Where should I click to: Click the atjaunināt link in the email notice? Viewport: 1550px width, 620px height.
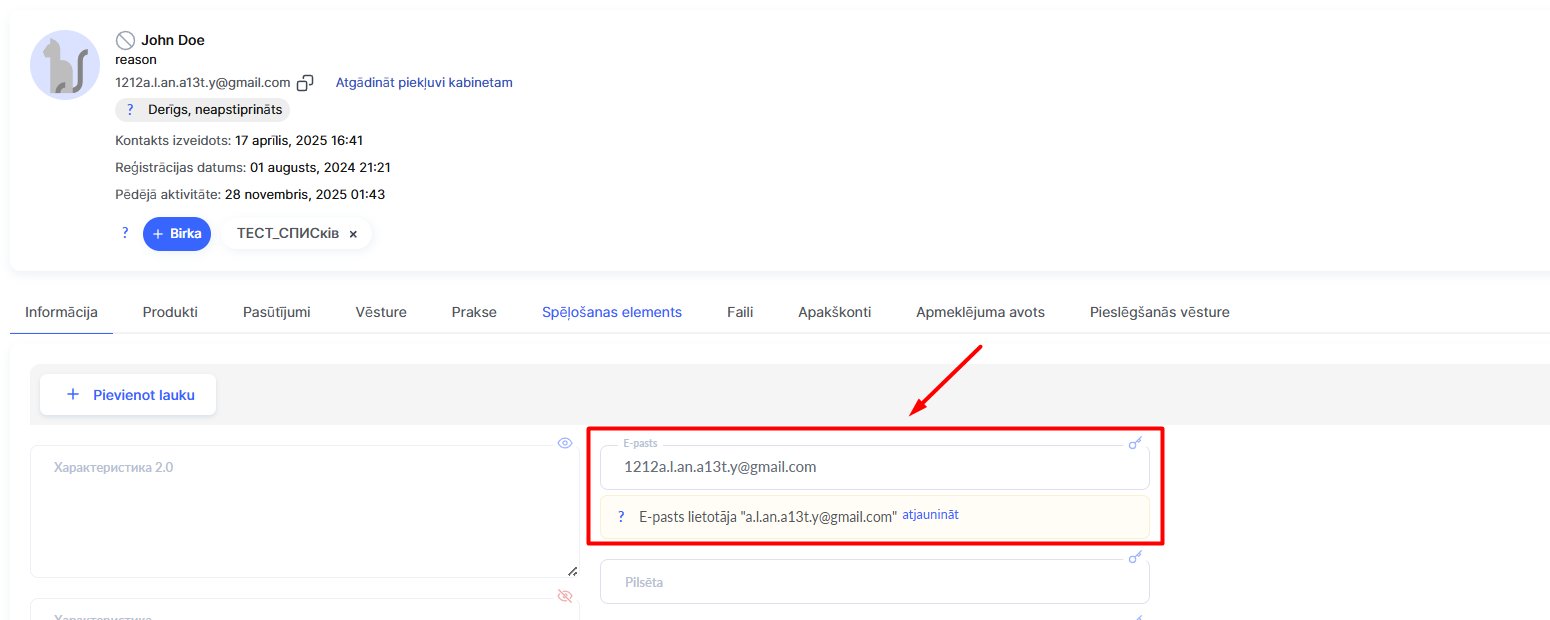click(x=930, y=515)
